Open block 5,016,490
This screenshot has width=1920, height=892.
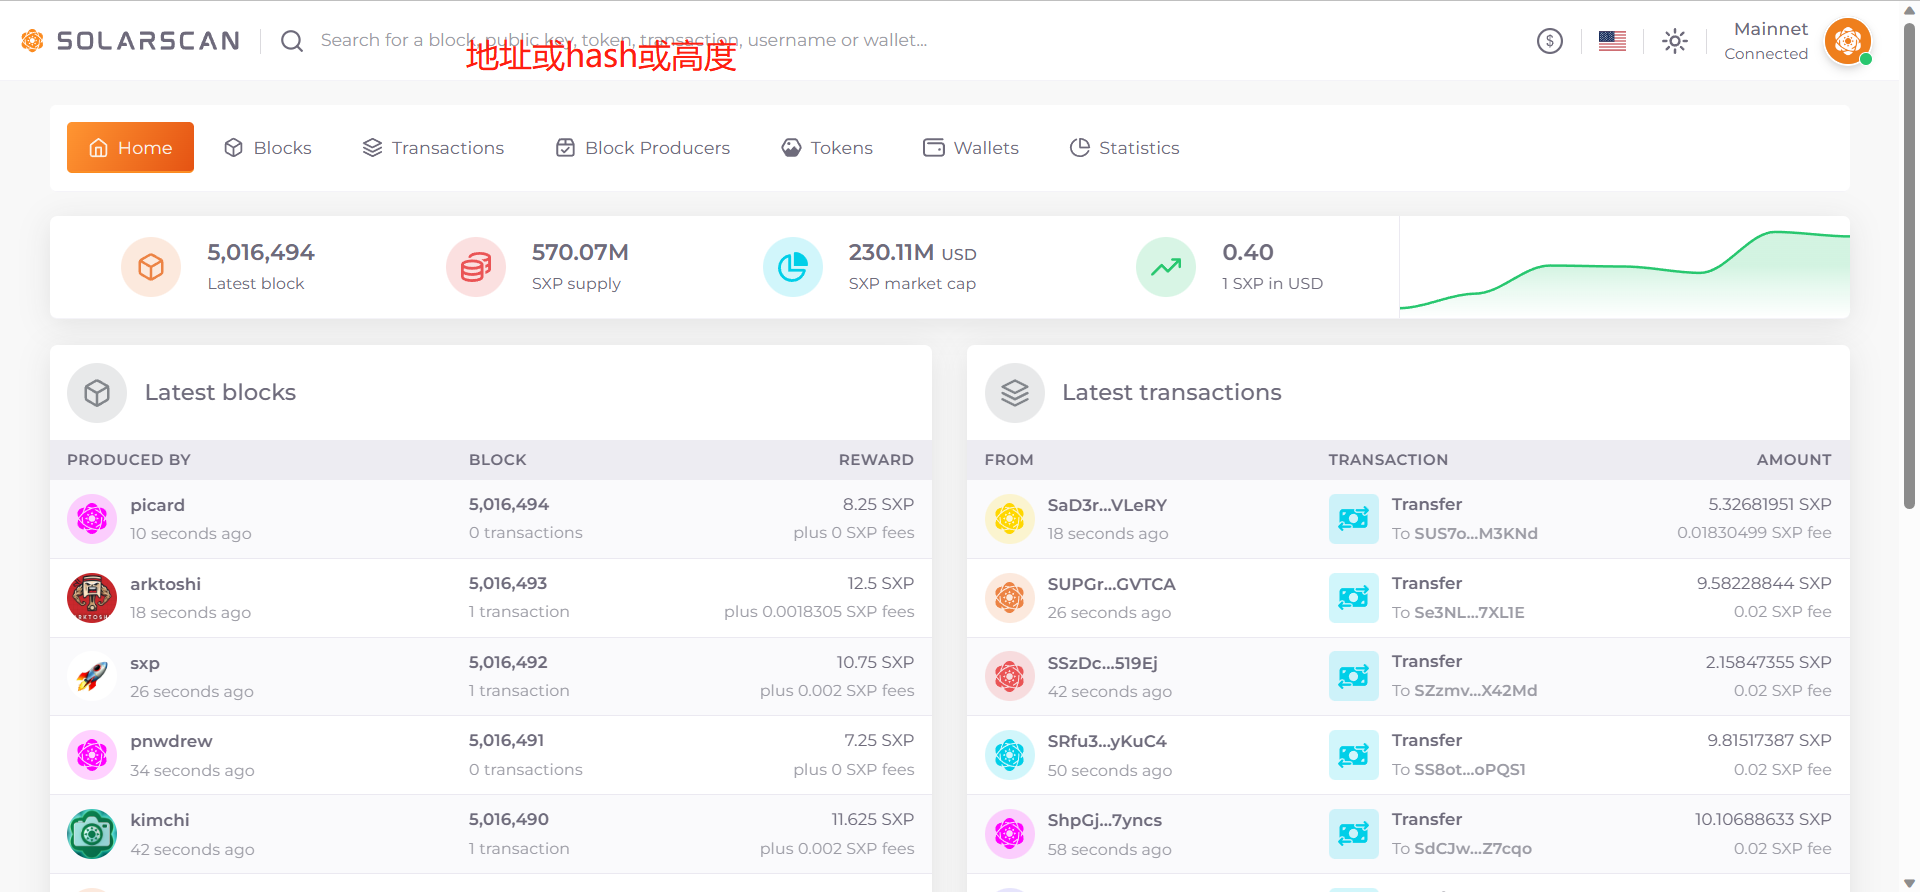click(509, 819)
